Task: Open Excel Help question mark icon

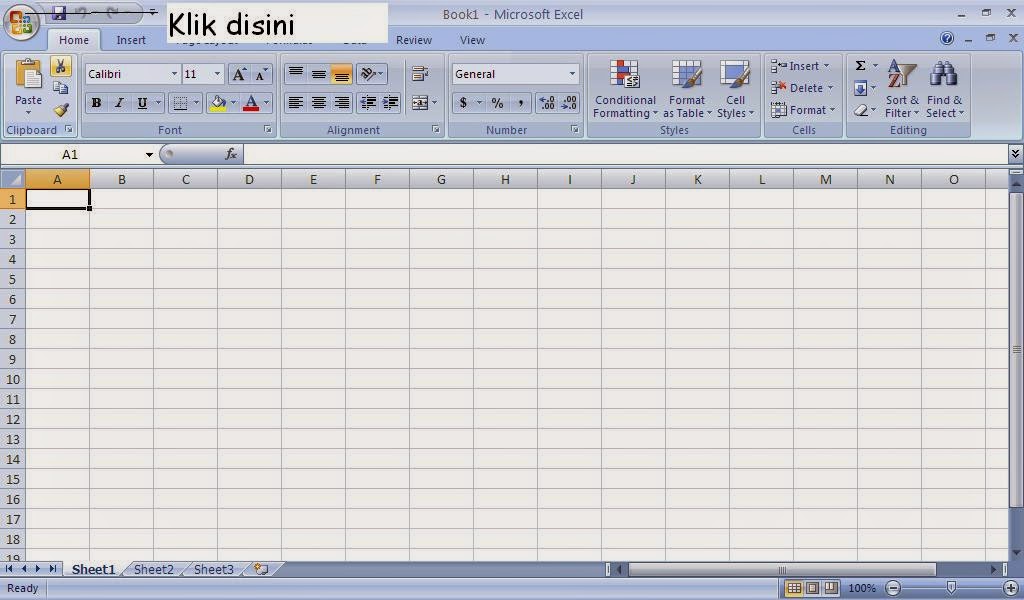Action: pos(947,39)
